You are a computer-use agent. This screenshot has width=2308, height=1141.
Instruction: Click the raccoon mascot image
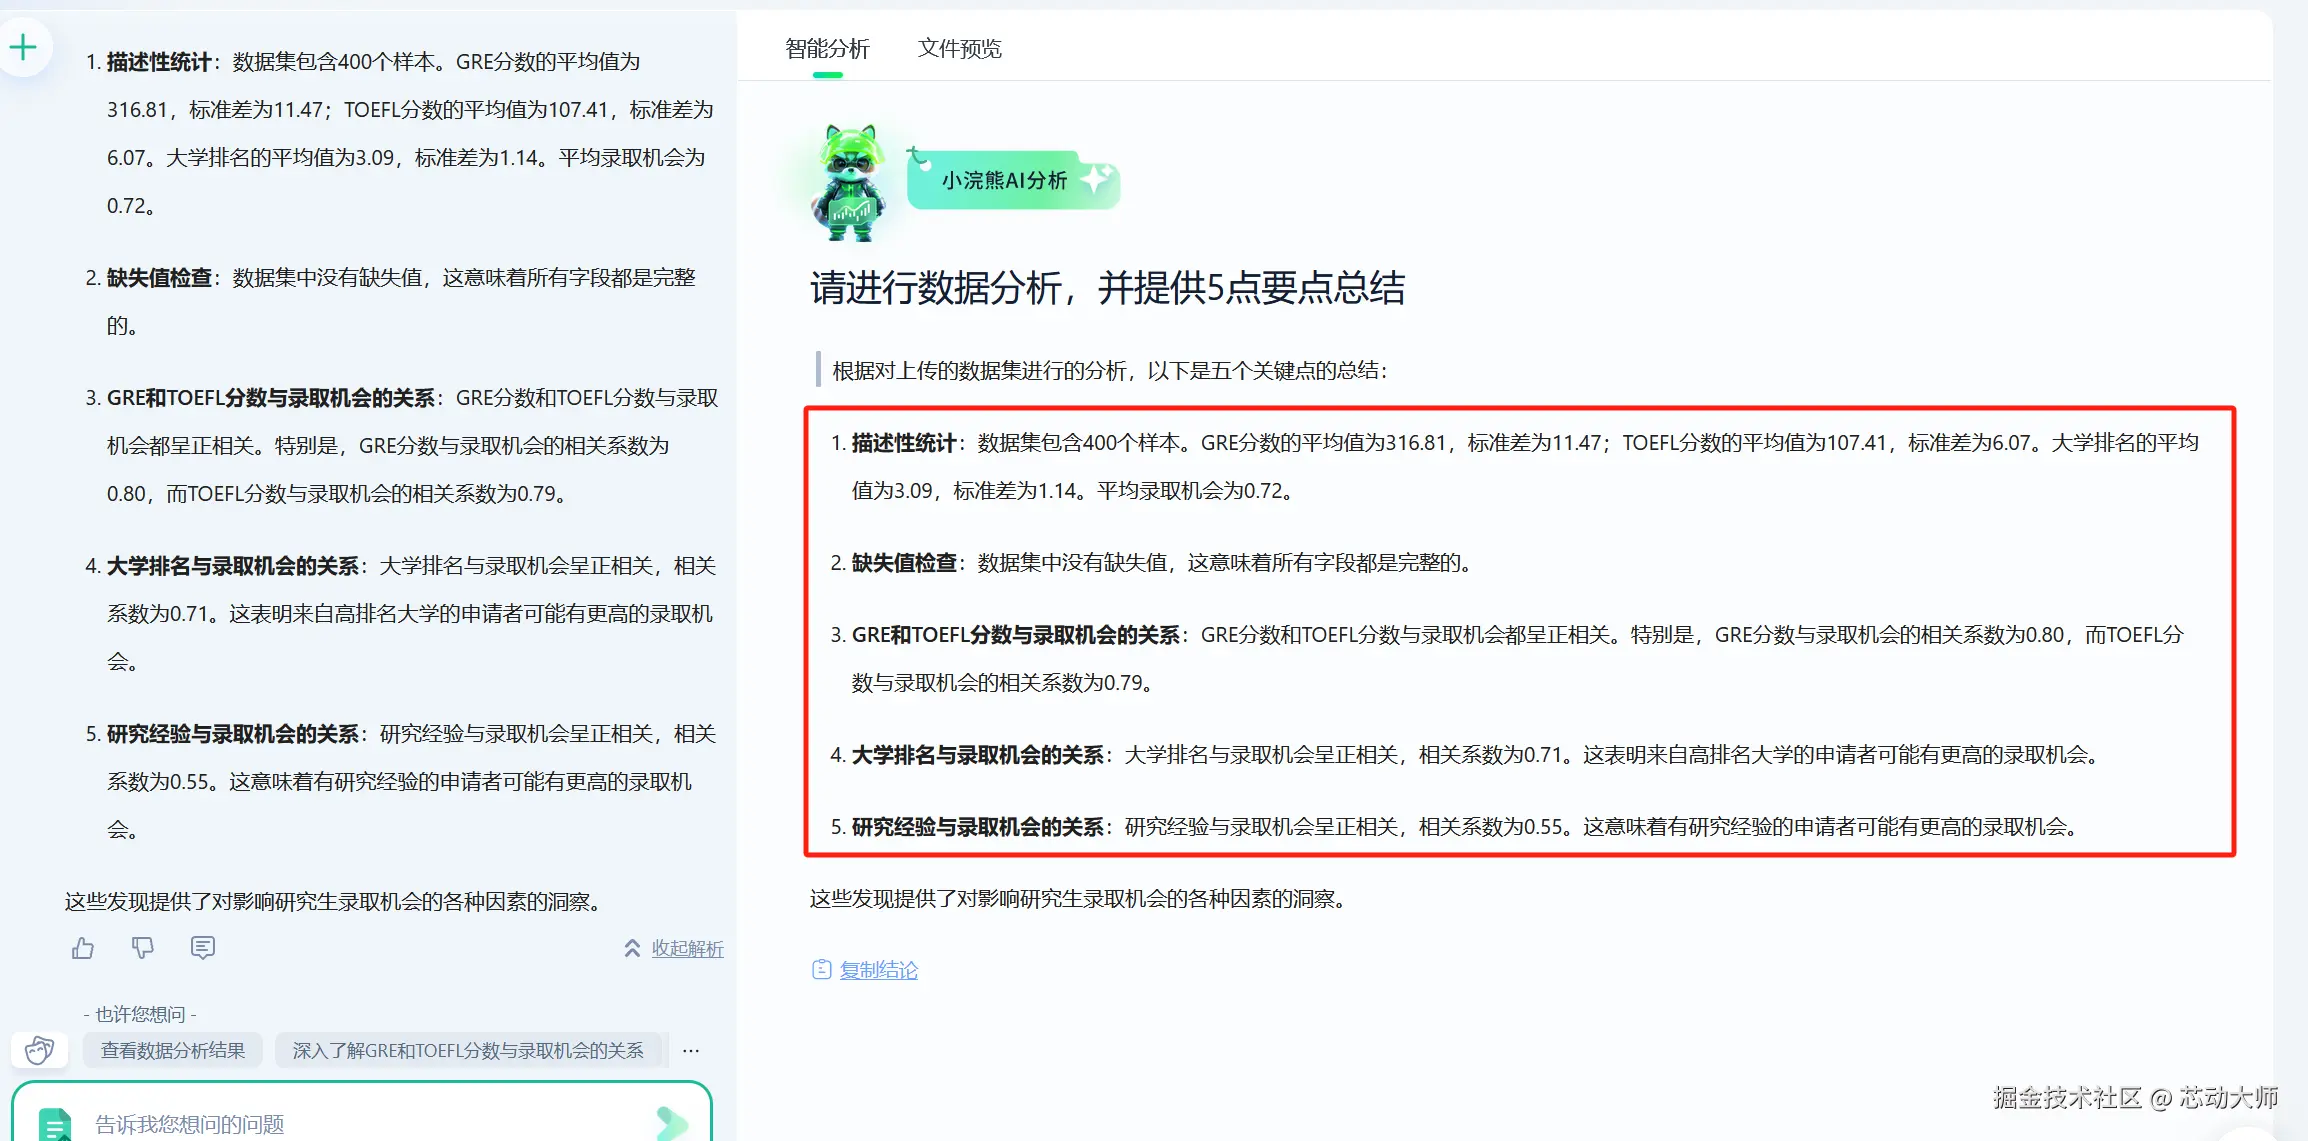[849, 183]
